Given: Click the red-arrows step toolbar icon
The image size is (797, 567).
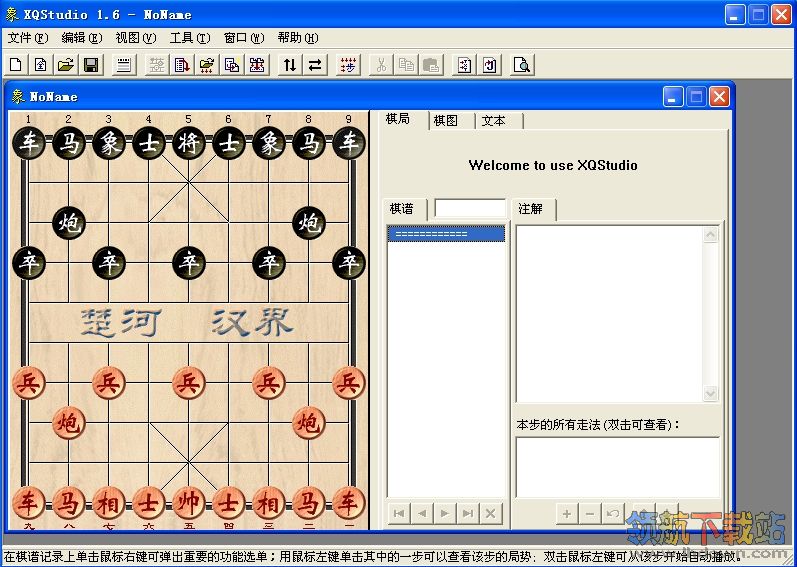Looking at the screenshot, I should click(348, 65).
